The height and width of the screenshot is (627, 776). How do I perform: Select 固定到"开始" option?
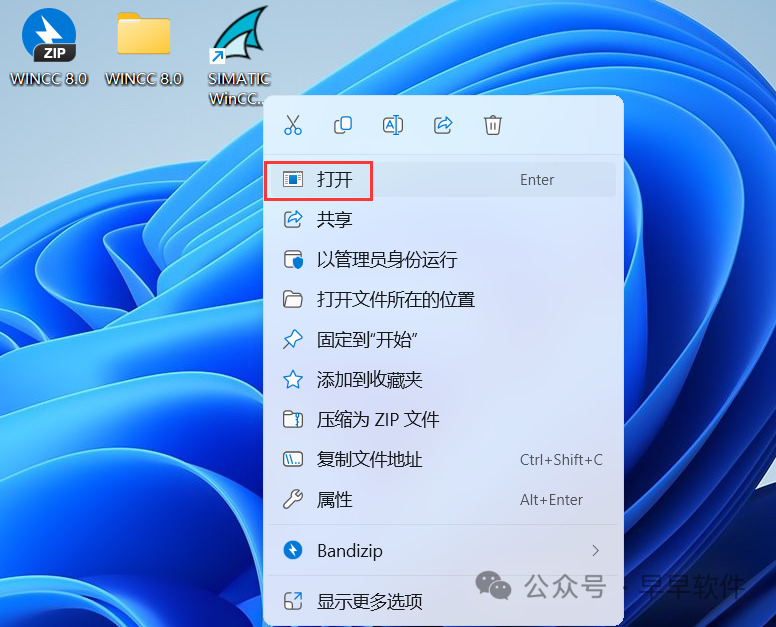point(366,340)
